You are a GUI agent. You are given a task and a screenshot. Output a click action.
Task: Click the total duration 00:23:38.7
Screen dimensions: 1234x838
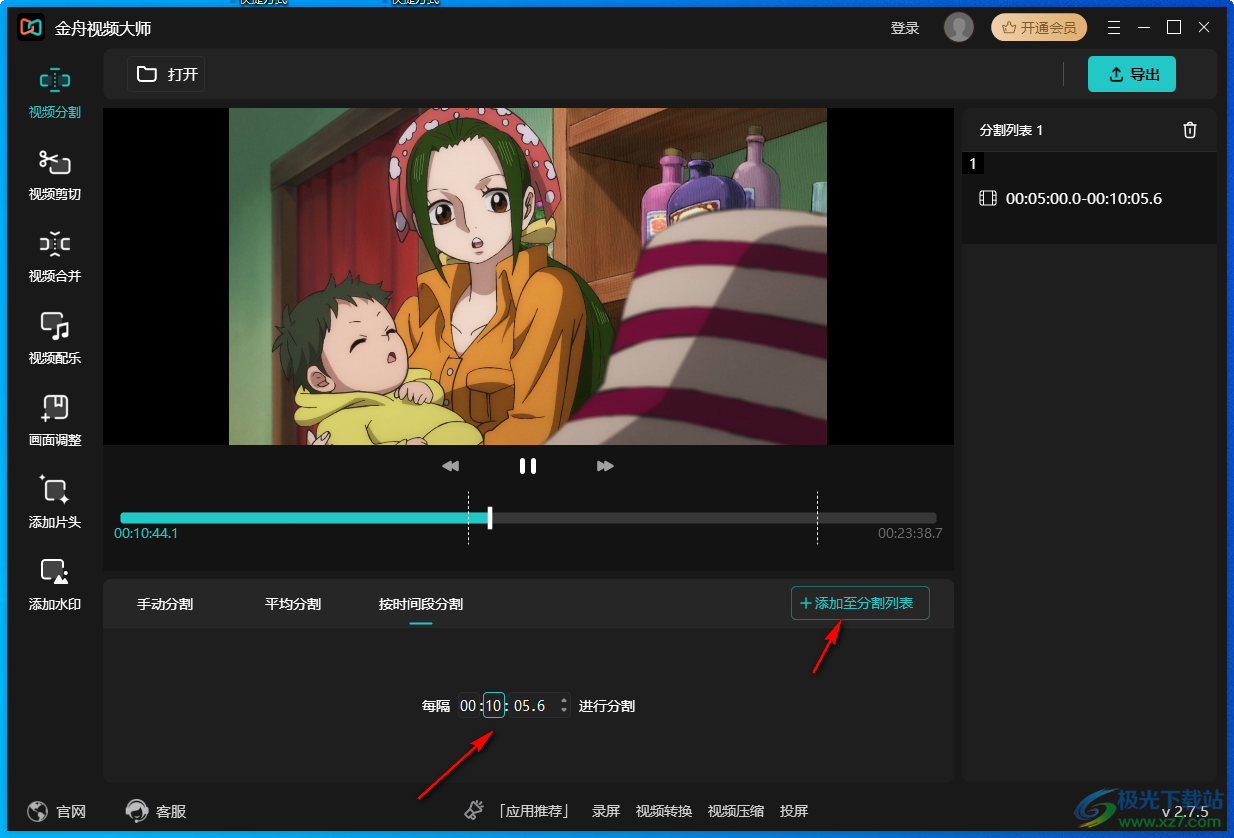pyautogui.click(x=910, y=533)
